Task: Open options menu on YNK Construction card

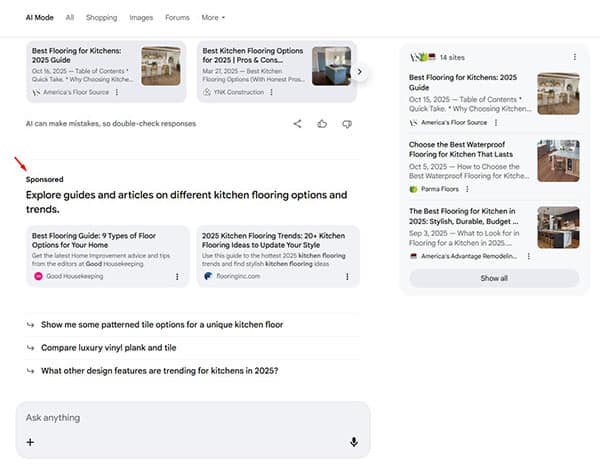Action: click(x=271, y=92)
